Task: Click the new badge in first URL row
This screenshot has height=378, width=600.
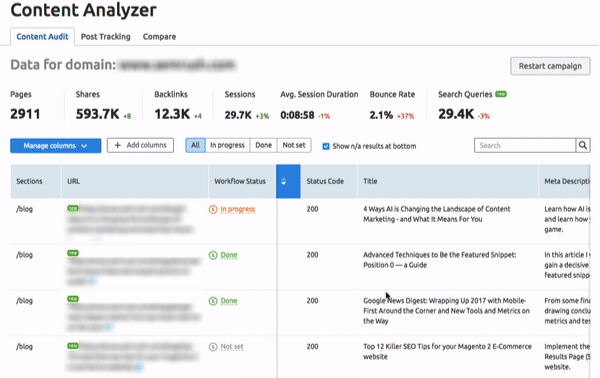Action: click(x=73, y=208)
